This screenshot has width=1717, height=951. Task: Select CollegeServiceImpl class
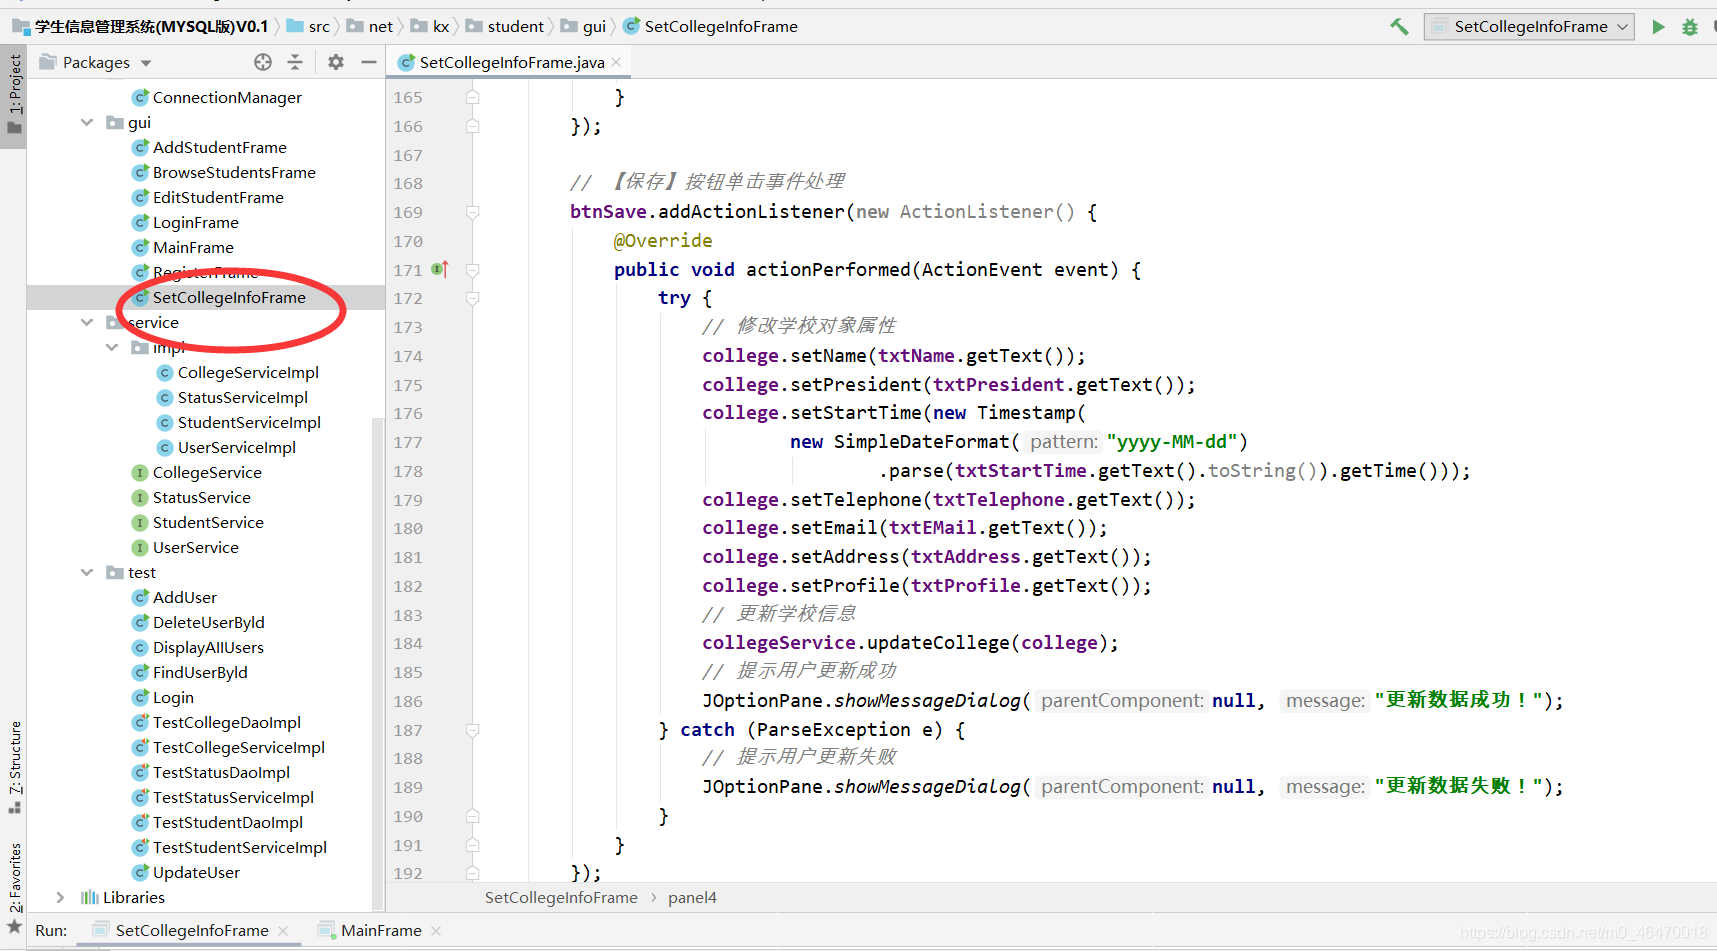248,372
